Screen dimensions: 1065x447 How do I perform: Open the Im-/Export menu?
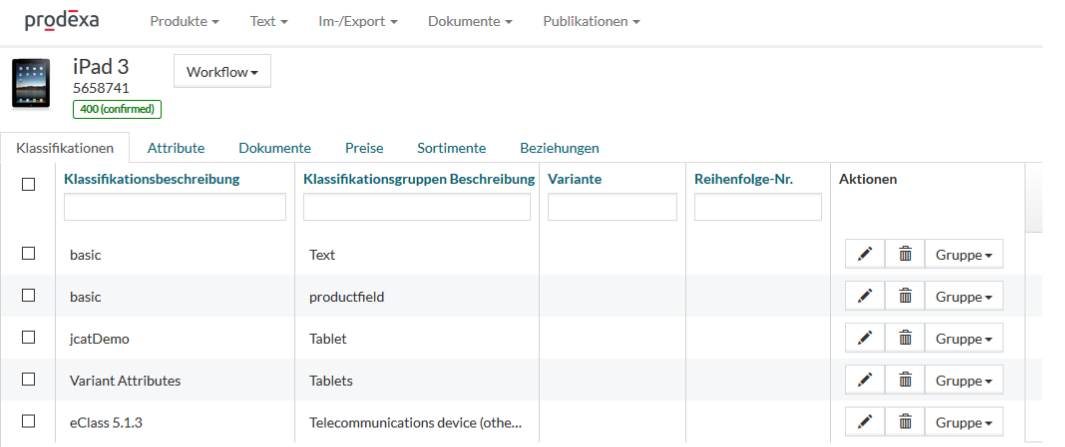358,21
